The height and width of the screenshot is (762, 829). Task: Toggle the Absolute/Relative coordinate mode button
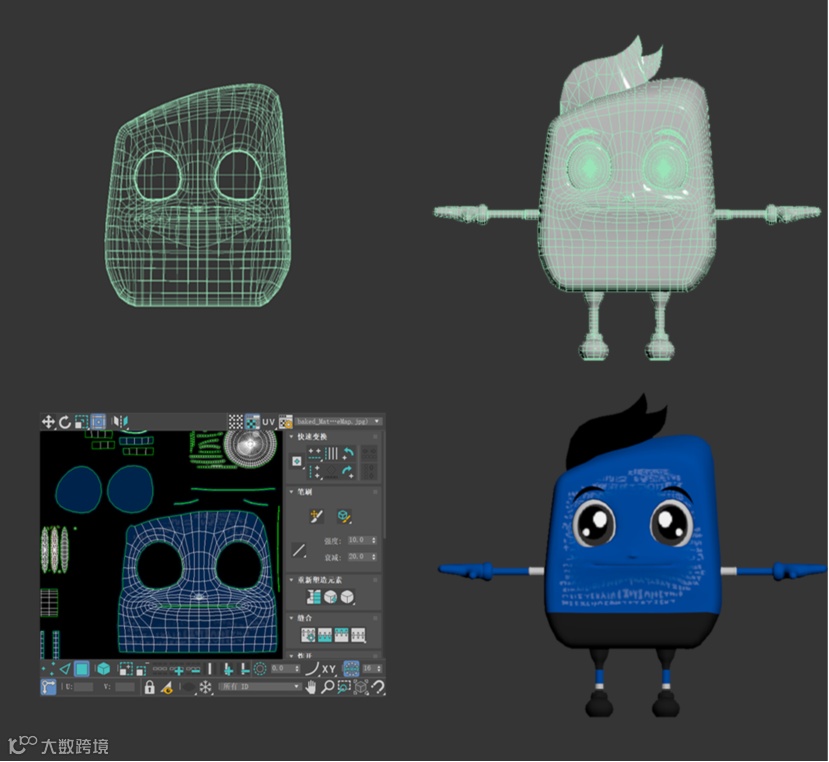[x=48, y=687]
